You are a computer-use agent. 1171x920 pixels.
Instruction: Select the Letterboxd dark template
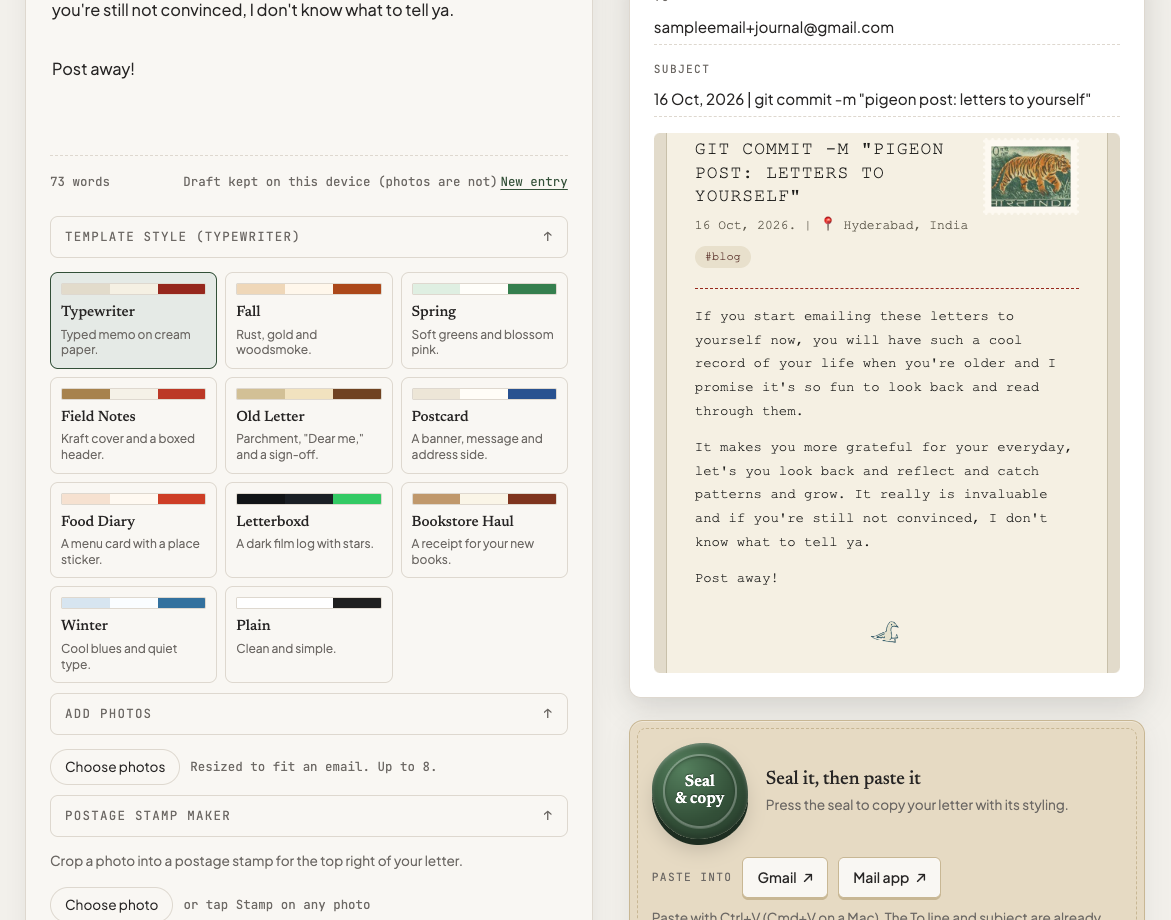(308, 530)
